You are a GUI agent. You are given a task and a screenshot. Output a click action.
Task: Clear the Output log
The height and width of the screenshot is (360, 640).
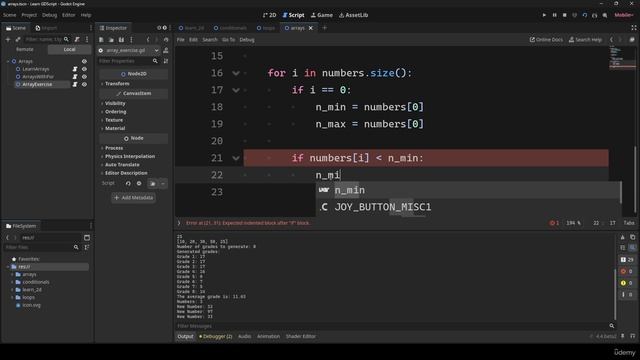point(622,237)
